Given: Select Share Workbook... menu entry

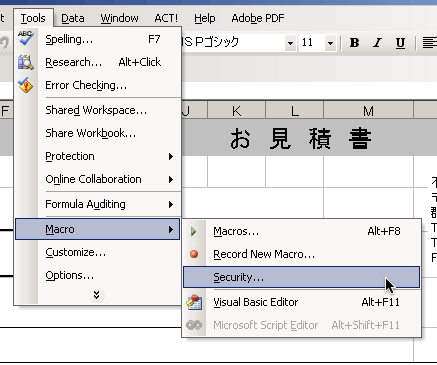Looking at the screenshot, I should (x=97, y=133).
